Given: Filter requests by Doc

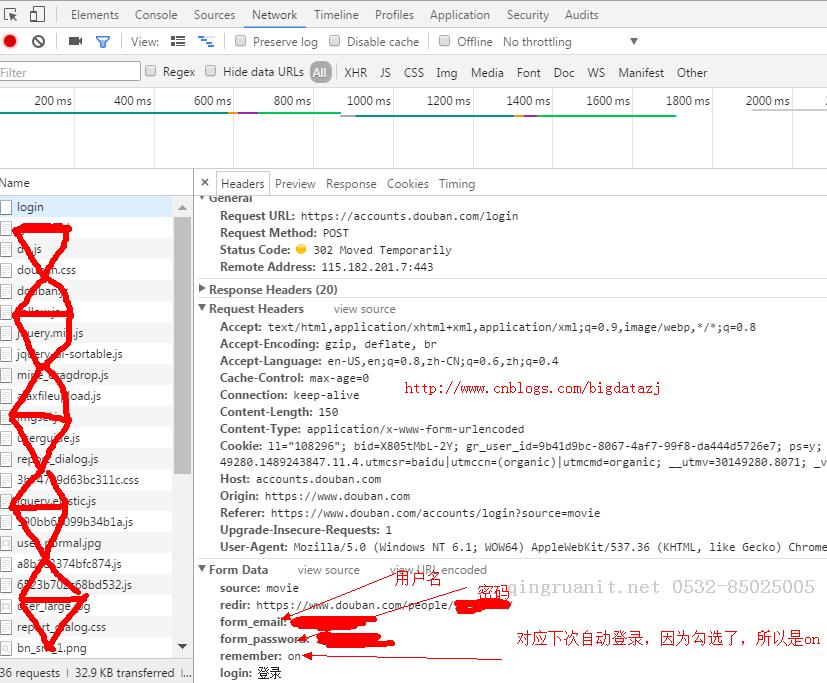Looking at the screenshot, I should click(564, 72).
